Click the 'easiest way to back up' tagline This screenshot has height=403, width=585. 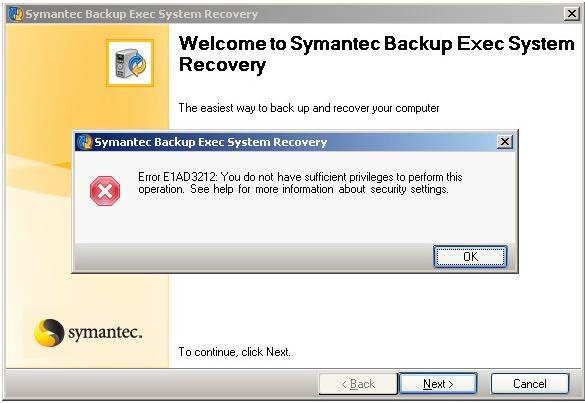point(309,108)
